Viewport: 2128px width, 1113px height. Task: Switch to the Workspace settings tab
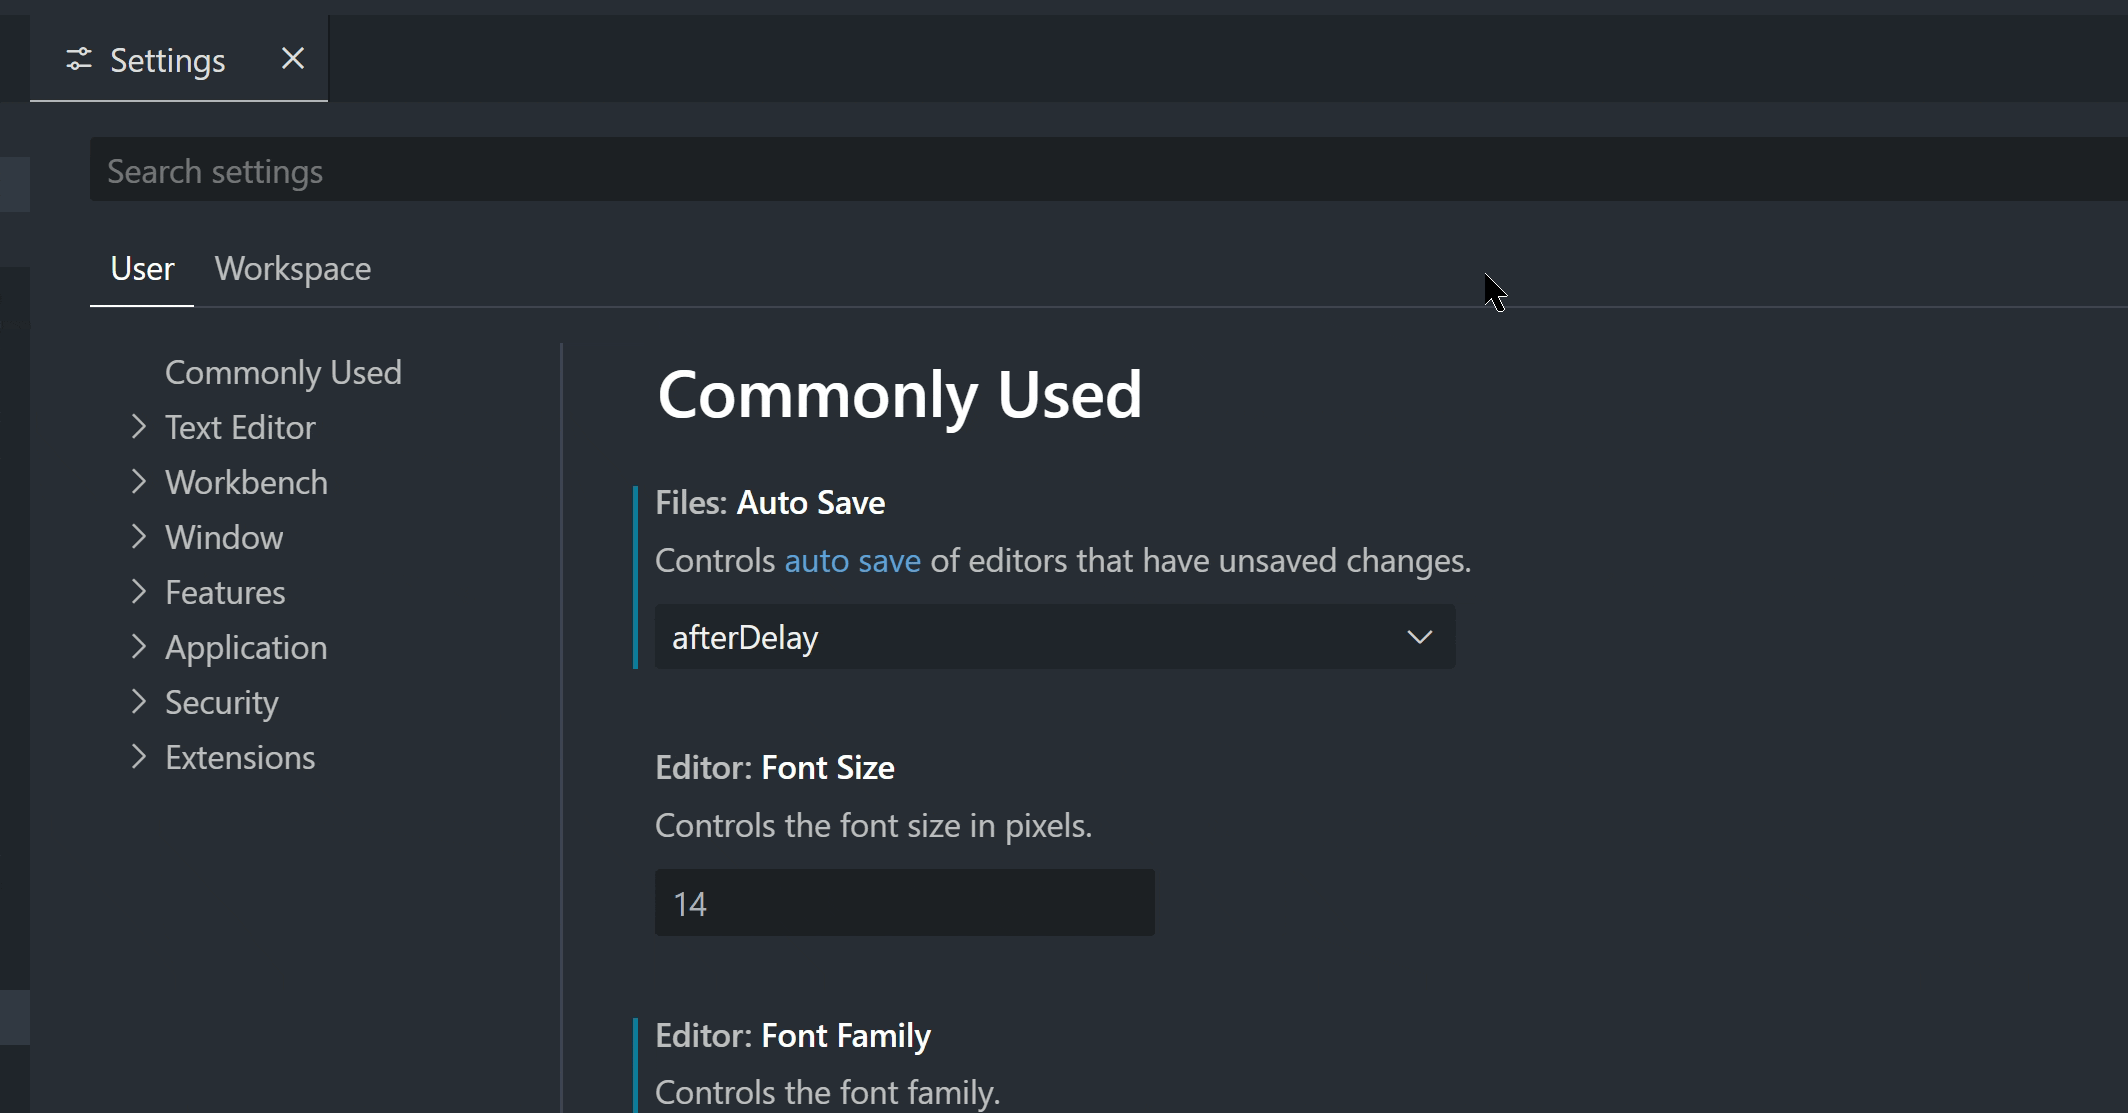click(292, 268)
